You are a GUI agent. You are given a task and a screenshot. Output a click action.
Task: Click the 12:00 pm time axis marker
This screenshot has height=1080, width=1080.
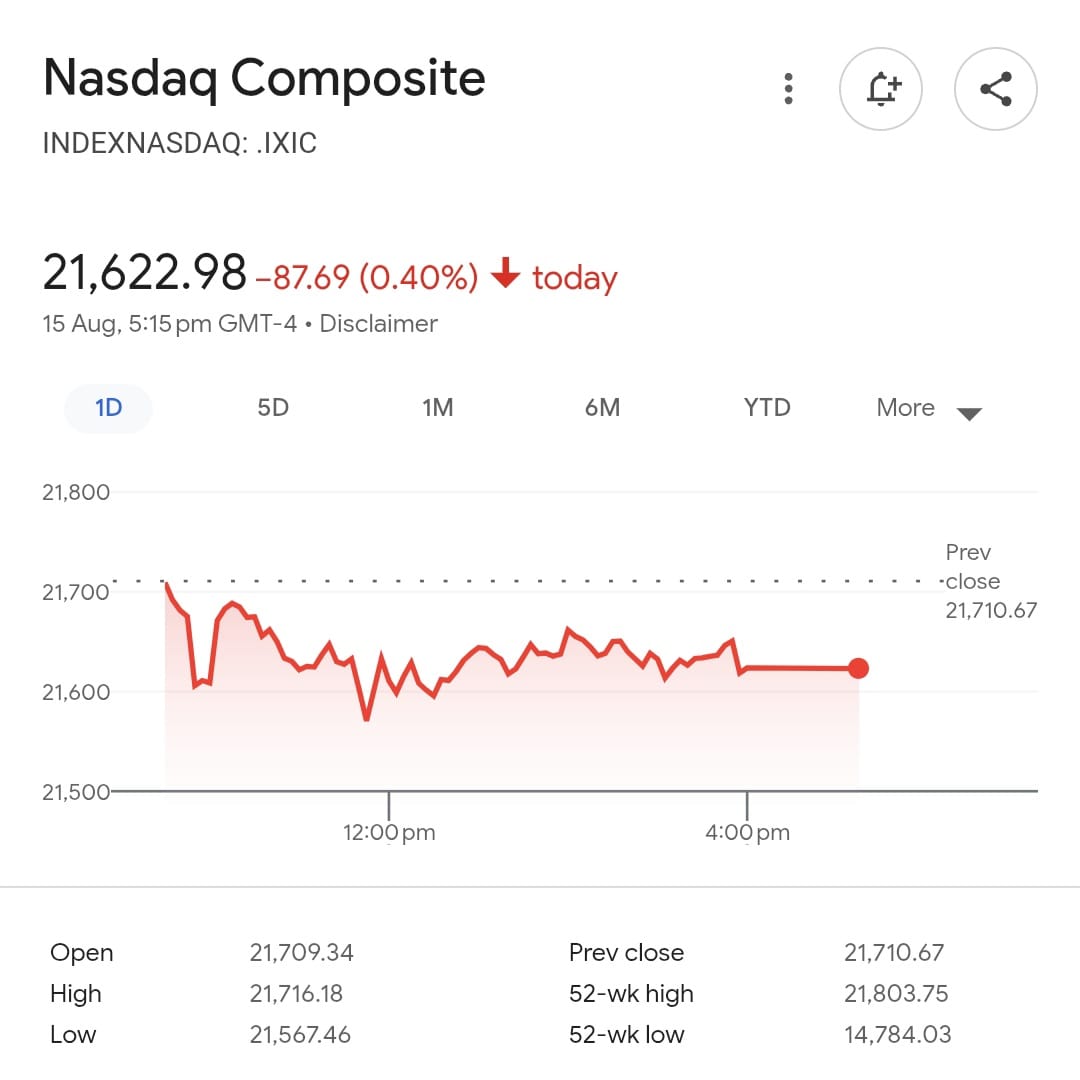[x=389, y=832]
